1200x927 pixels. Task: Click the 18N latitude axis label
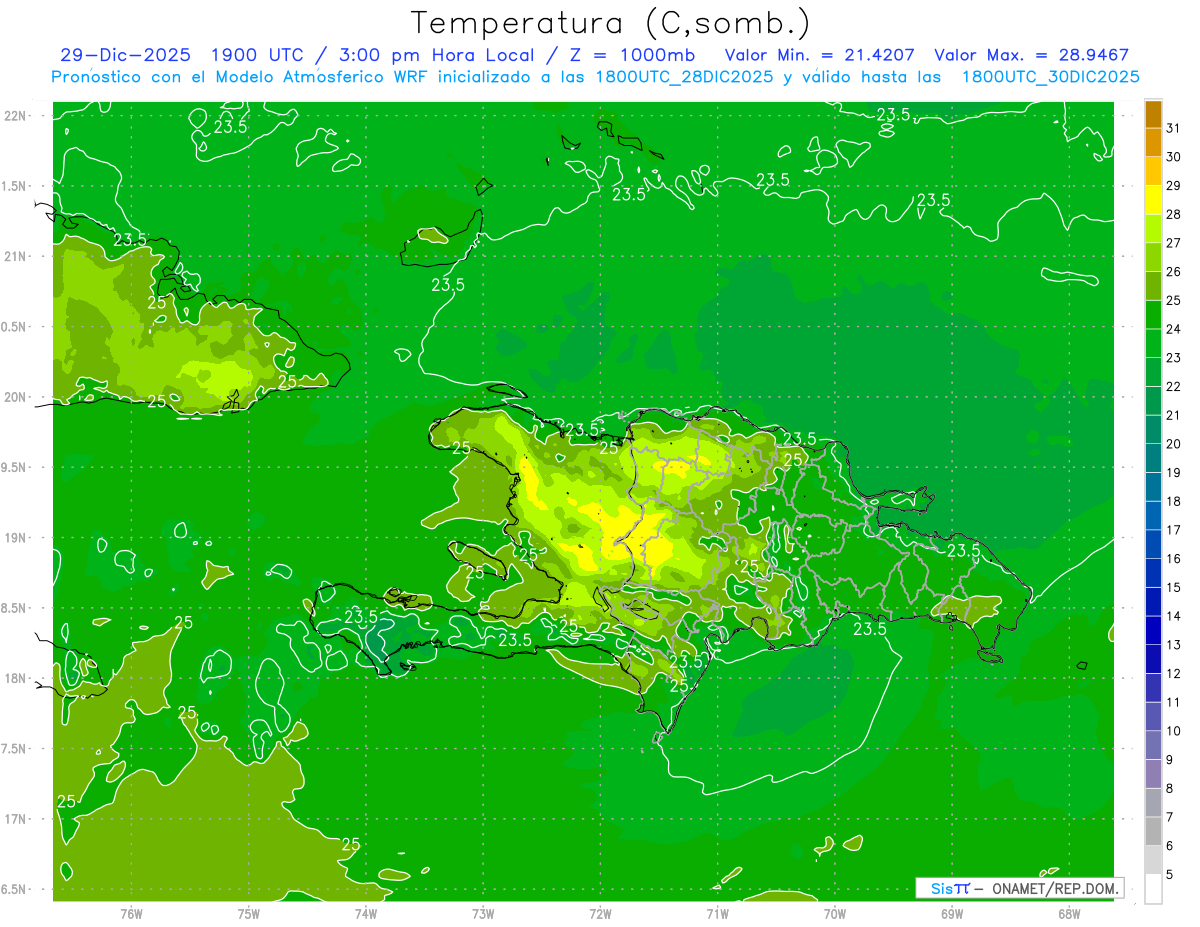coord(15,678)
